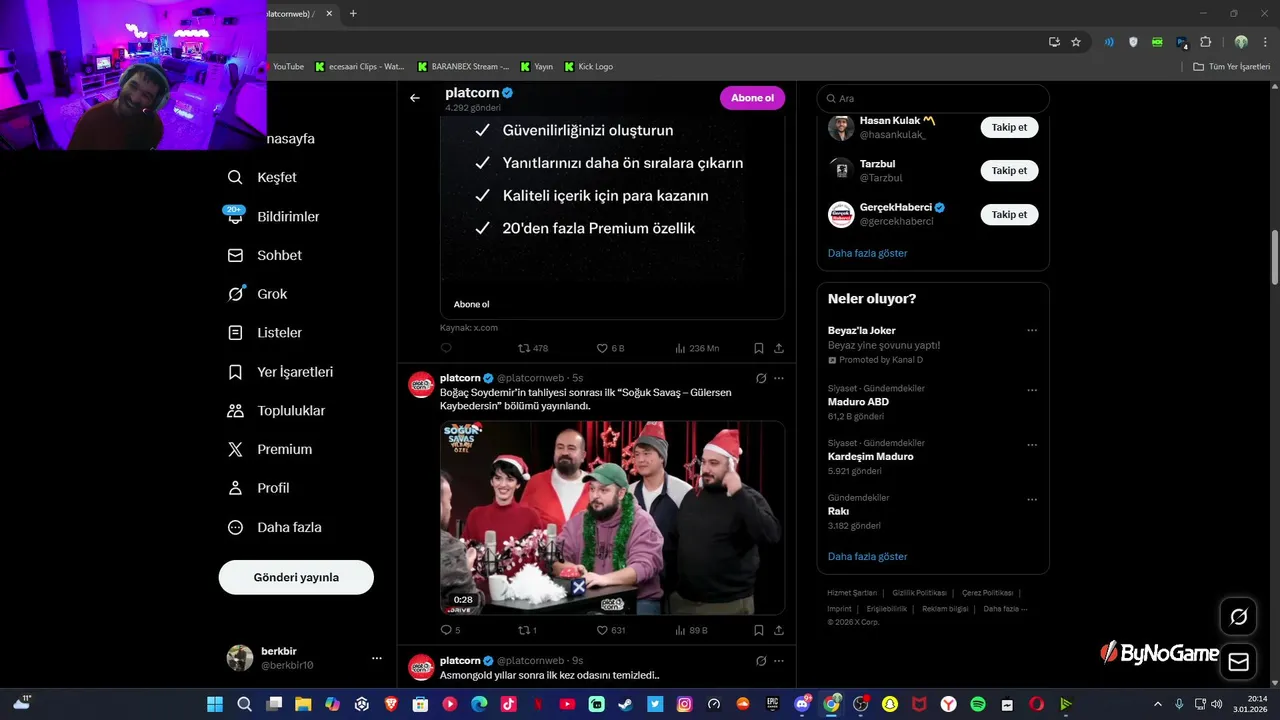
Task: Reply to post with 5 comments
Action: coord(450,630)
